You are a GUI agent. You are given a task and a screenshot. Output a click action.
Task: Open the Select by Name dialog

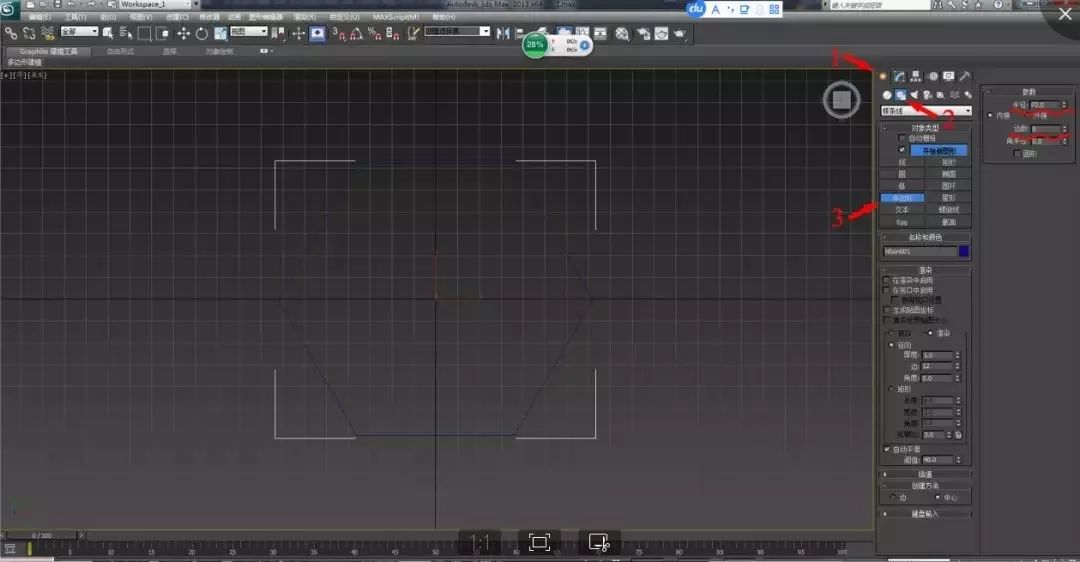click(126, 32)
